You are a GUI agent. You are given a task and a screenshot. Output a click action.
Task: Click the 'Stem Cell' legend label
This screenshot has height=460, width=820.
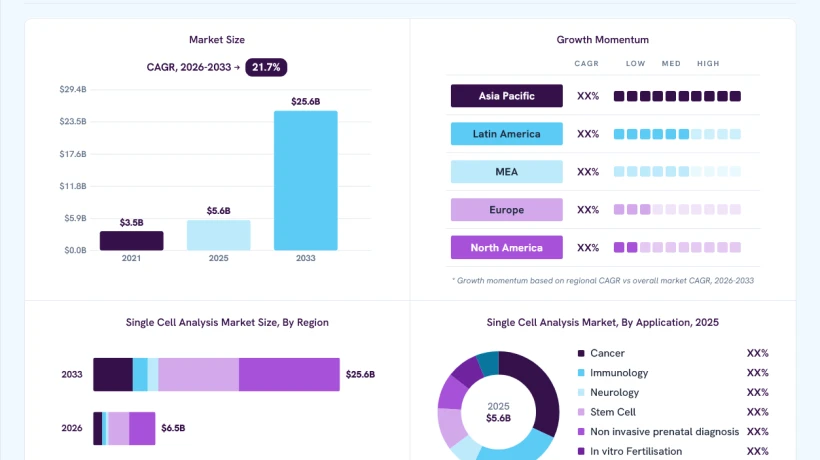(613, 412)
